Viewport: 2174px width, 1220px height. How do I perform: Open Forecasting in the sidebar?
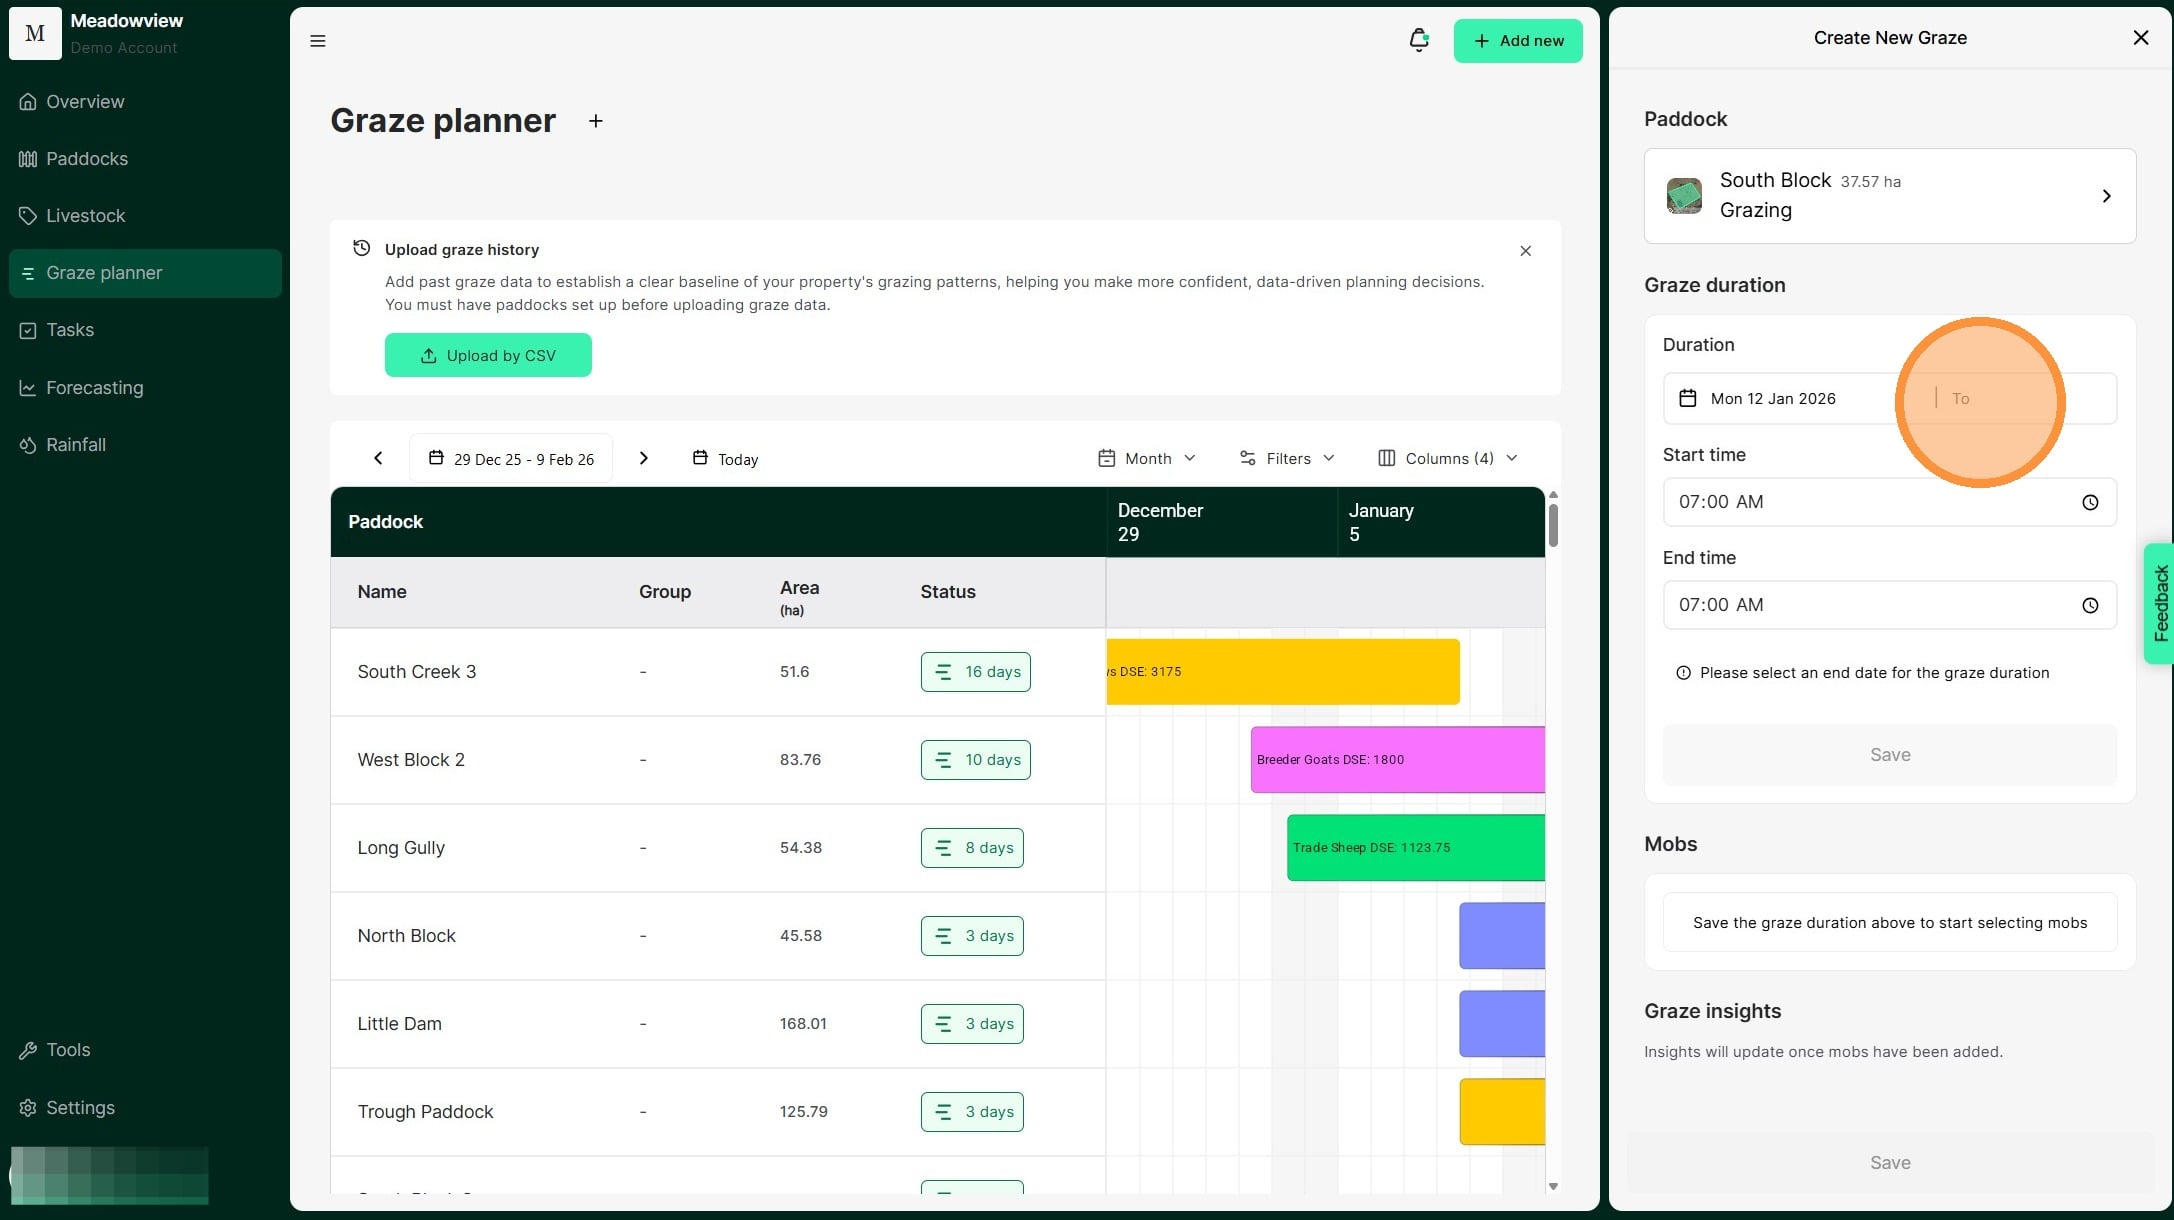click(94, 388)
